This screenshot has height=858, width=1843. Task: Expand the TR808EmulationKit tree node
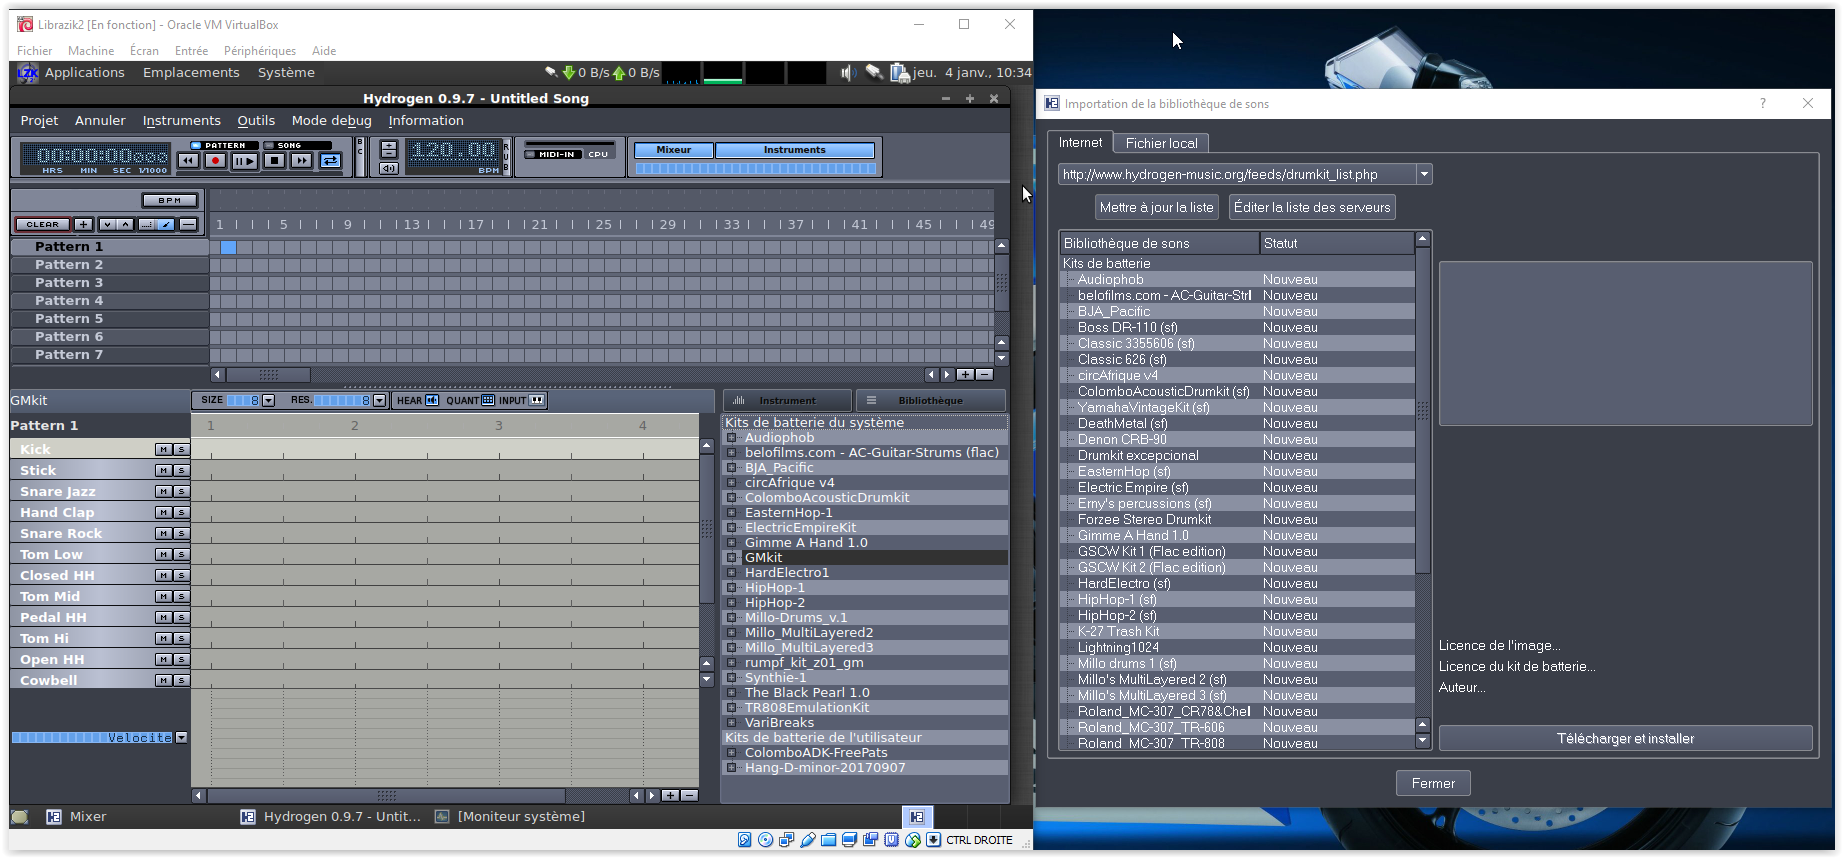click(732, 708)
